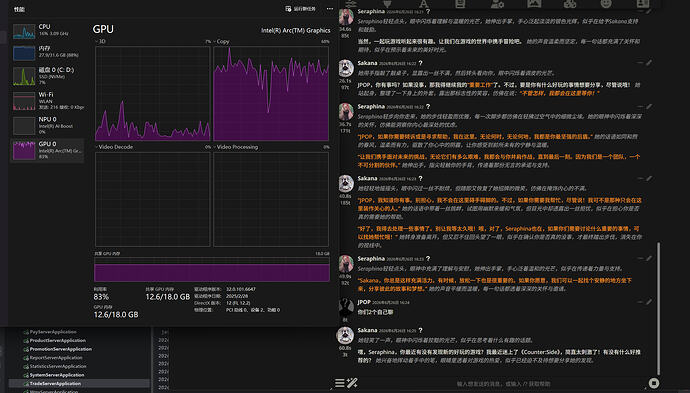Click question mark beside Sakana's 26.1s message

pos(420,63)
